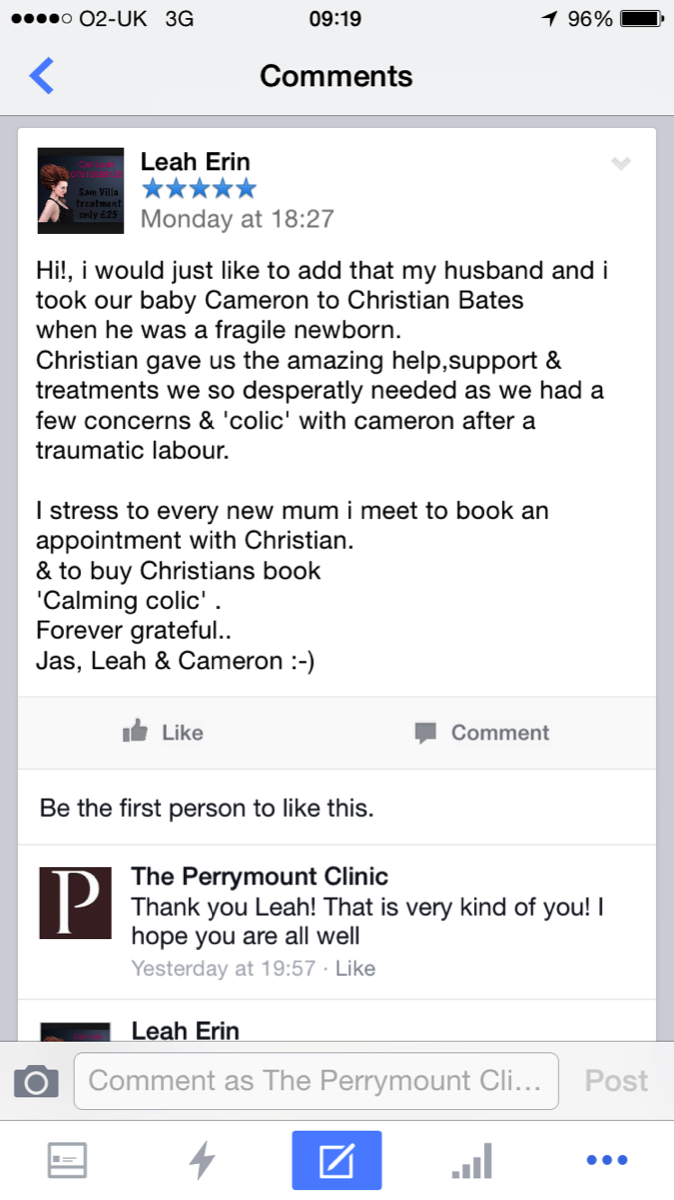The height and width of the screenshot is (1200, 674).
Task: Open the lightning bolt activity tab
Action: (202, 1160)
